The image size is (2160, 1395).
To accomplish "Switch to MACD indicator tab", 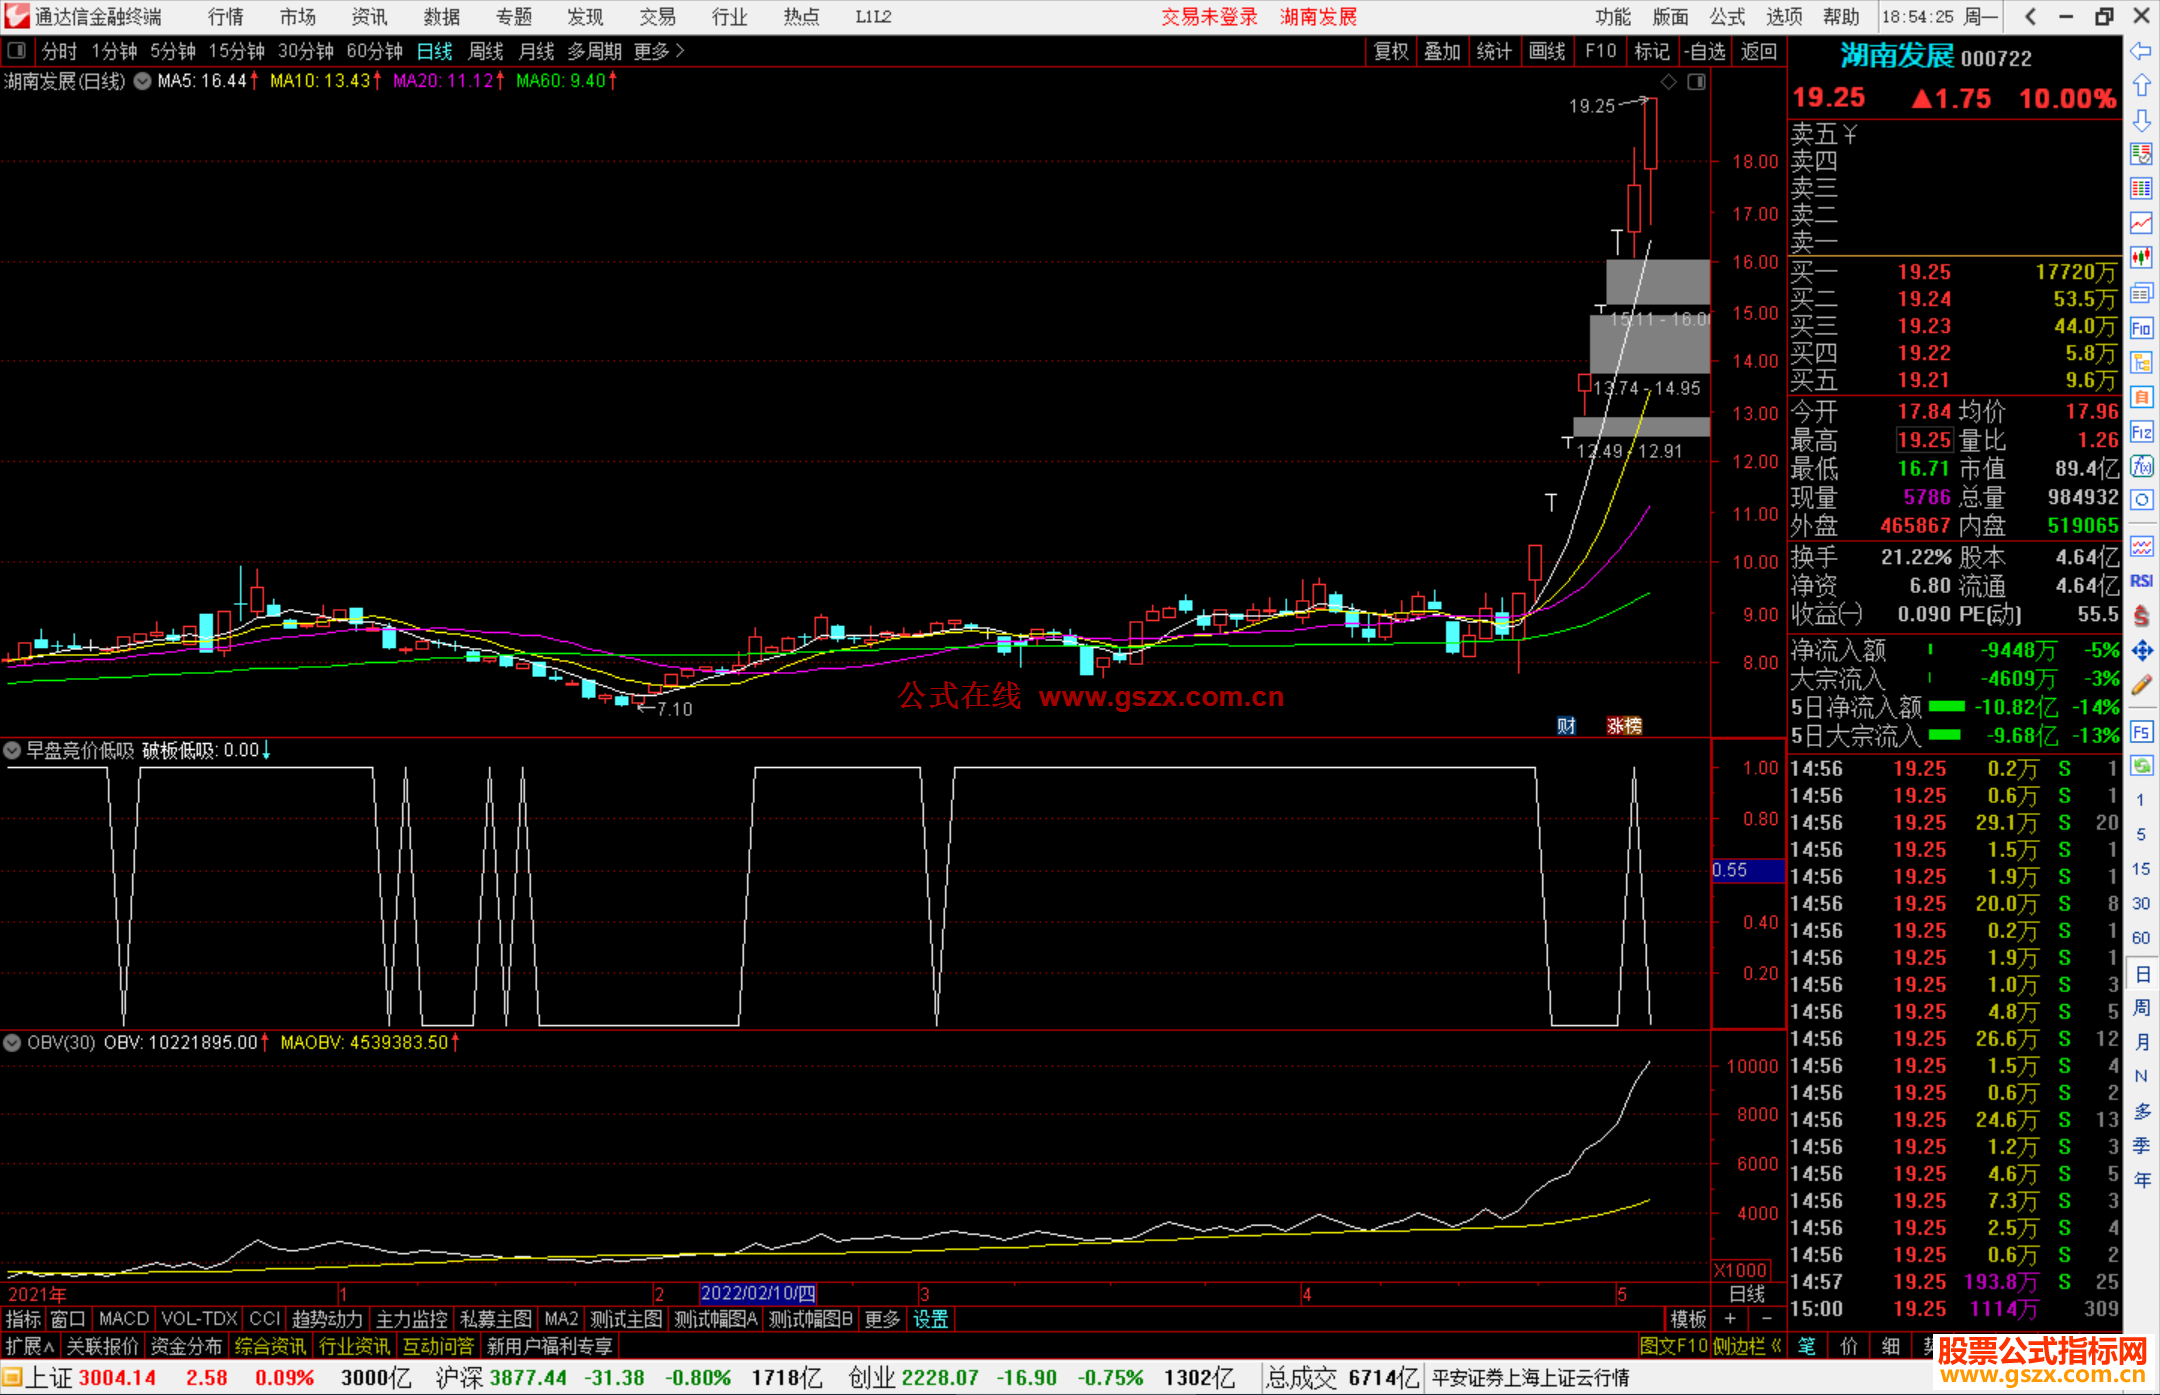I will click(124, 1319).
